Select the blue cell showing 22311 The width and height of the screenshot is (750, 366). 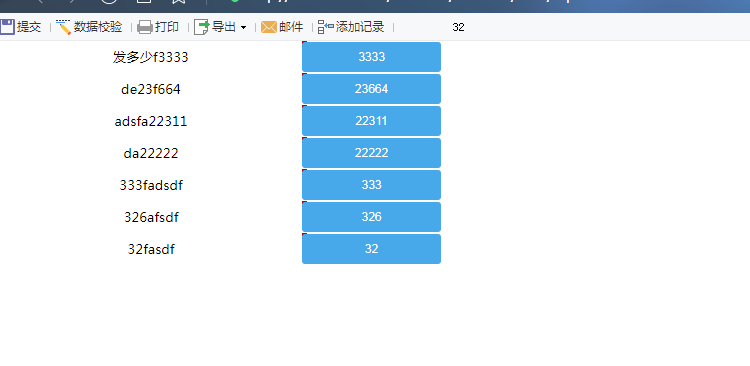371,121
